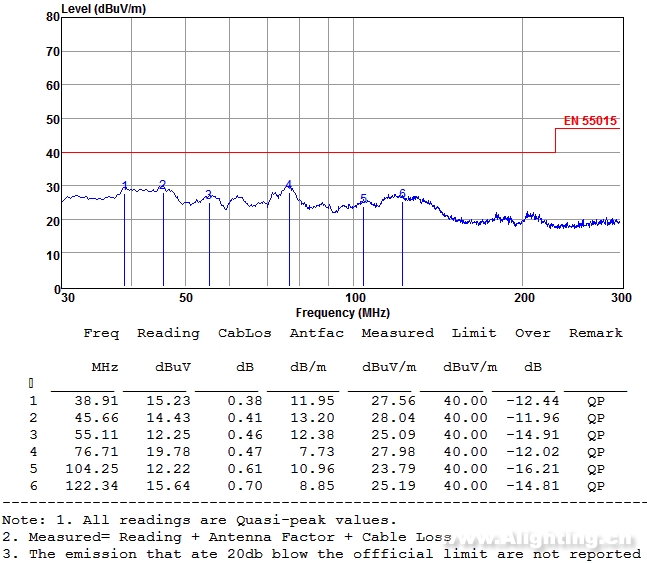The width and height of the screenshot is (647, 563).
Task: Click cable loss value 0.70
Action: (245, 486)
